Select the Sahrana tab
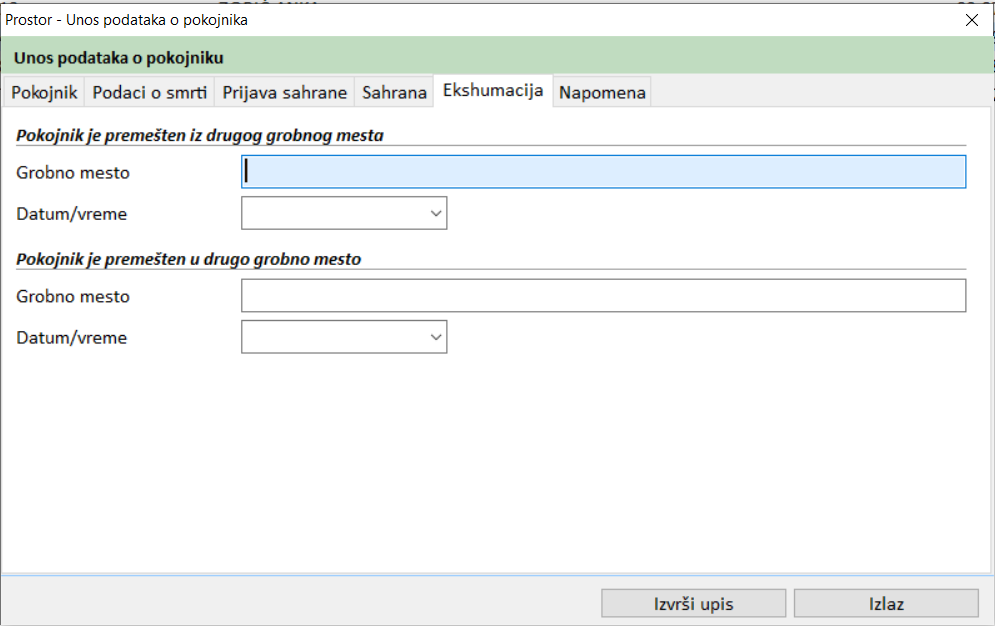 pos(394,93)
